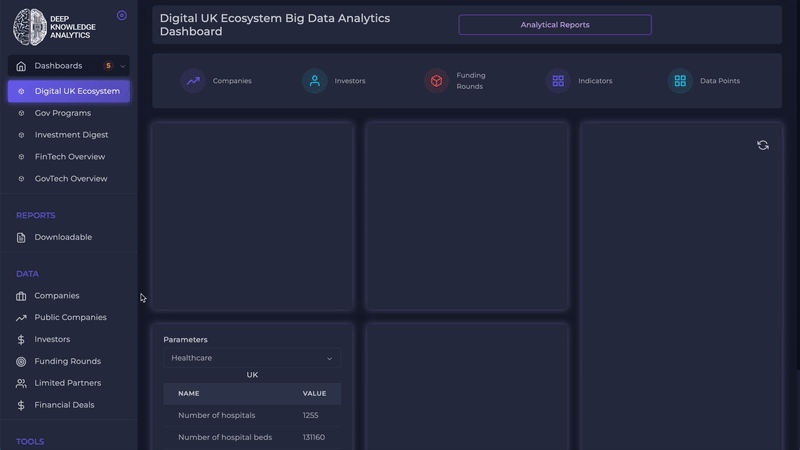Open FinTech Overview dashboard

[x=70, y=157]
